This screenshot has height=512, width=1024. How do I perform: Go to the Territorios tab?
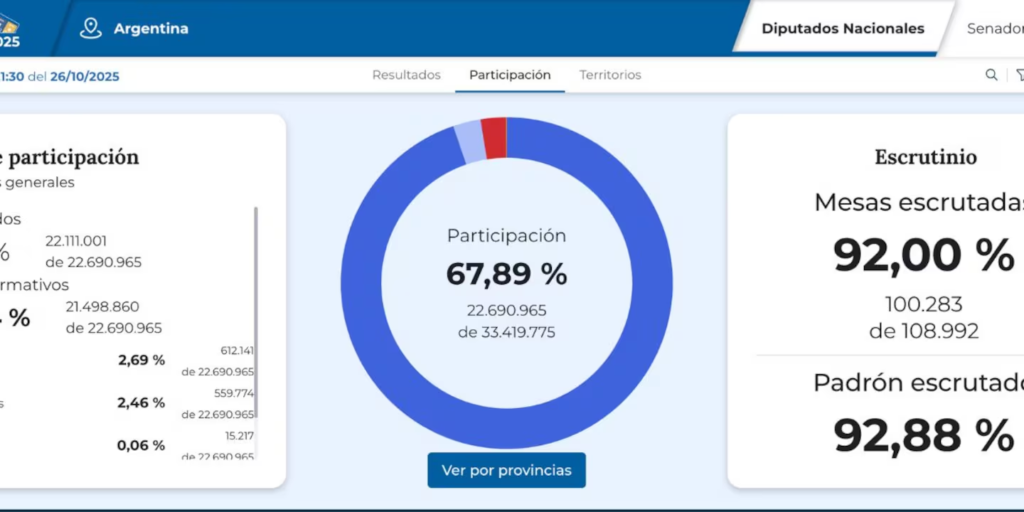[x=610, y=75]
